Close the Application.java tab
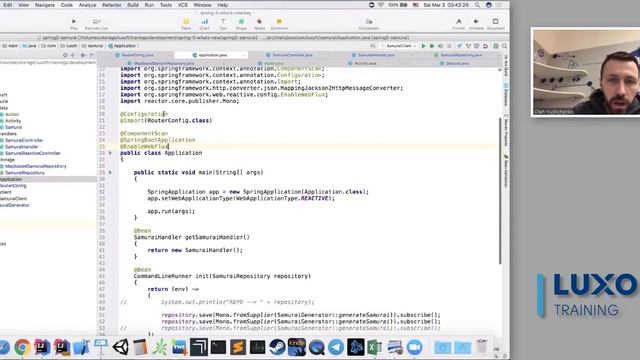The height and width of the screenshot is (360, 640). [x=244, y=55]
